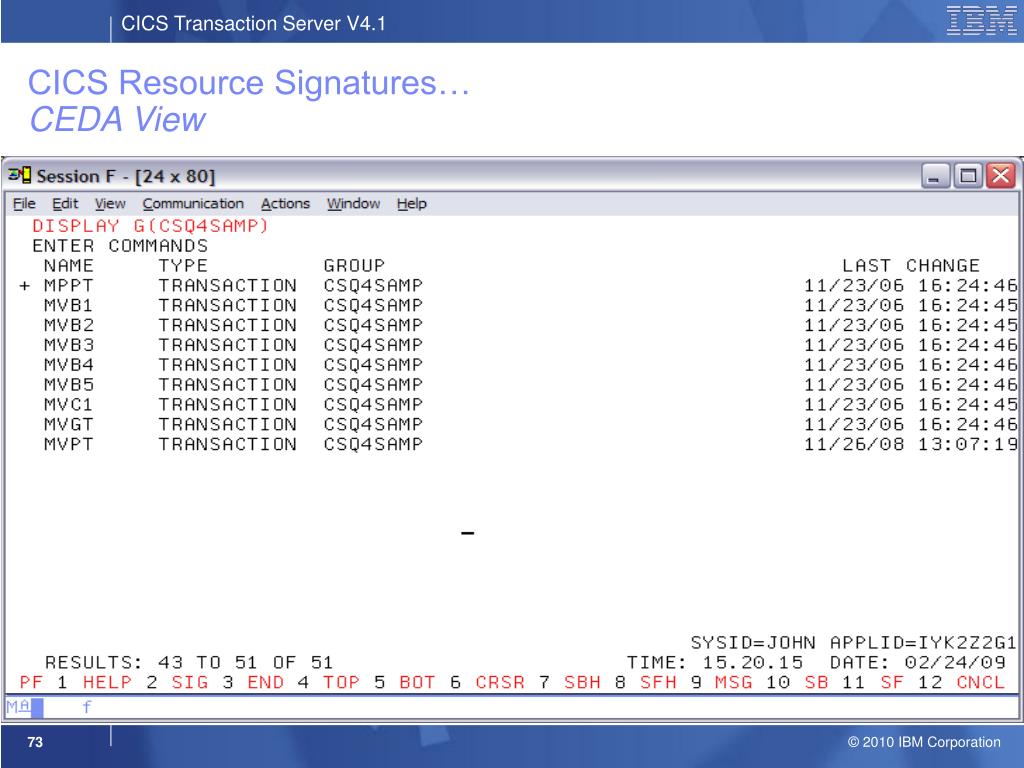The width and height of the screenshot is (1024, 768).
Task: Open the File menu
Action: tap(24, 204)
